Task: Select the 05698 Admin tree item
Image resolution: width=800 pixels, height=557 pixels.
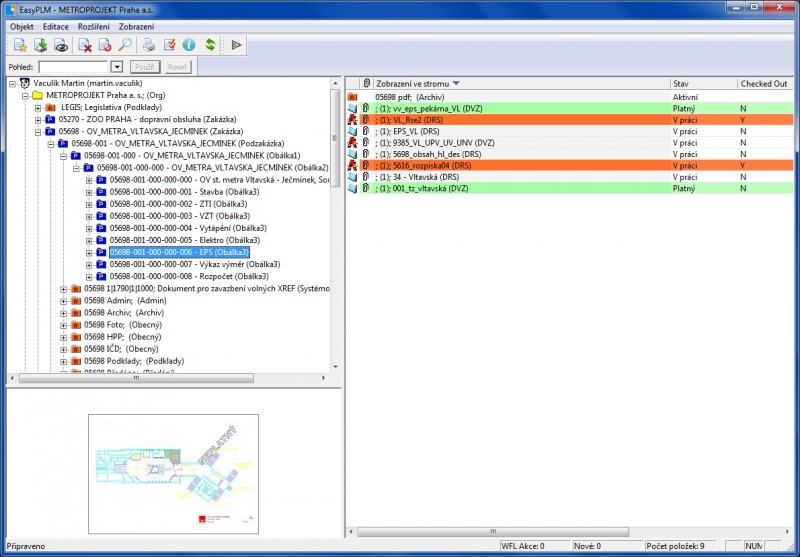Action: pyautogui.click(x=125, y=300)
